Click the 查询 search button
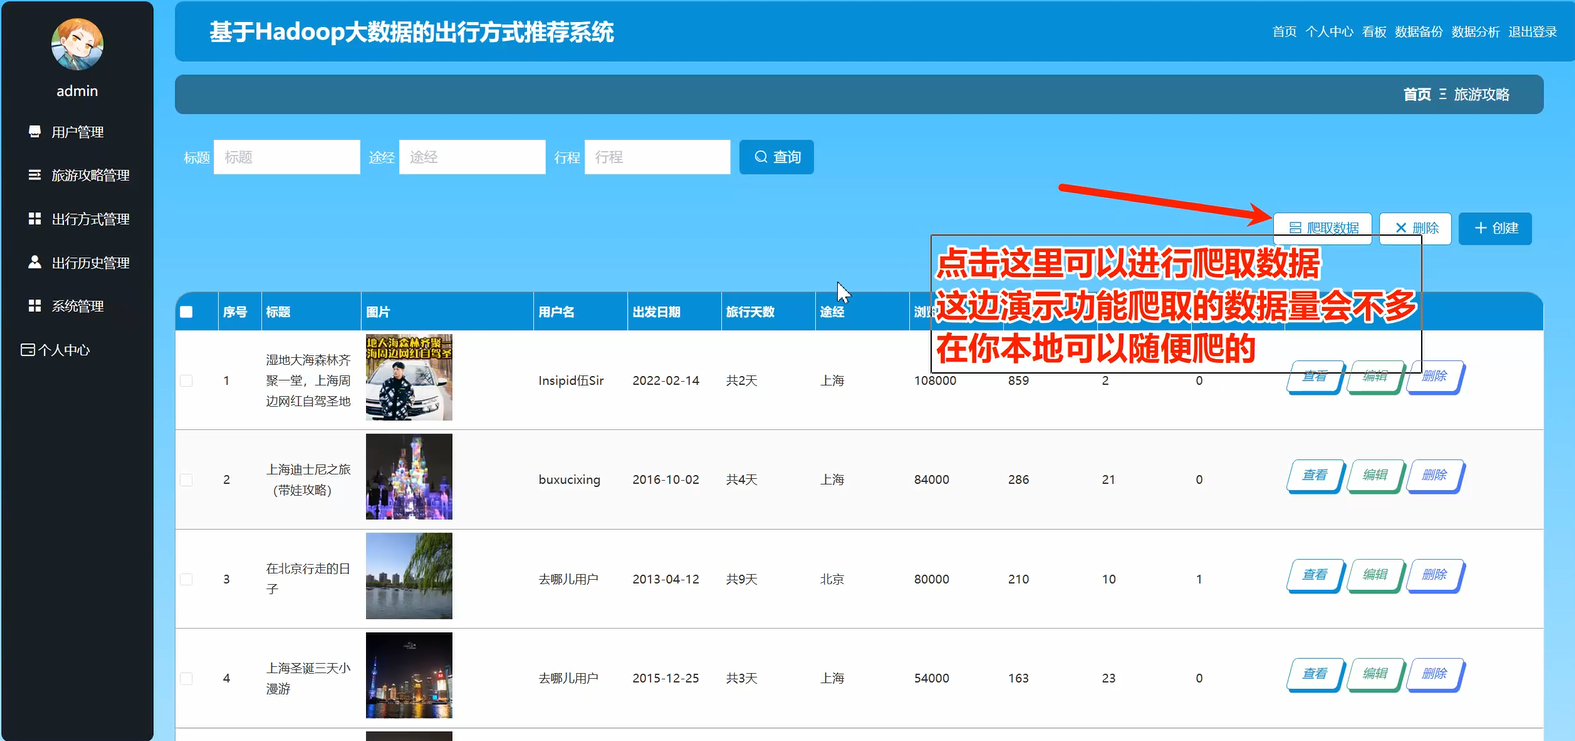The height and width of the screenshot is (741, 1575). tap(777, 157)
